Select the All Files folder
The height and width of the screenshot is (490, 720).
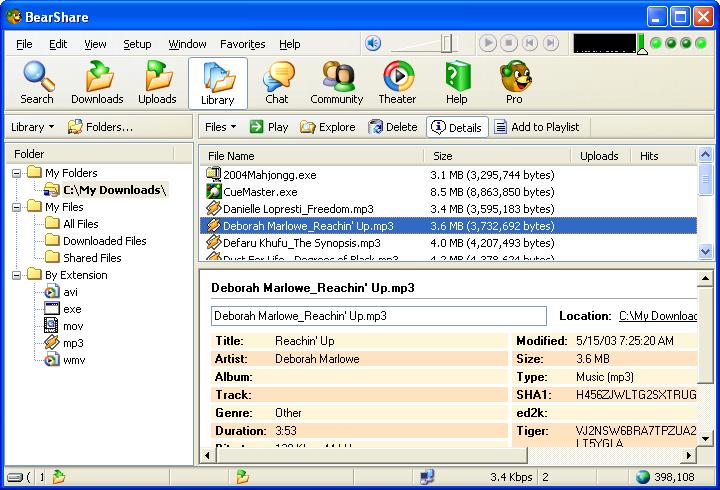pyautogui.click(x=81, y=224)
